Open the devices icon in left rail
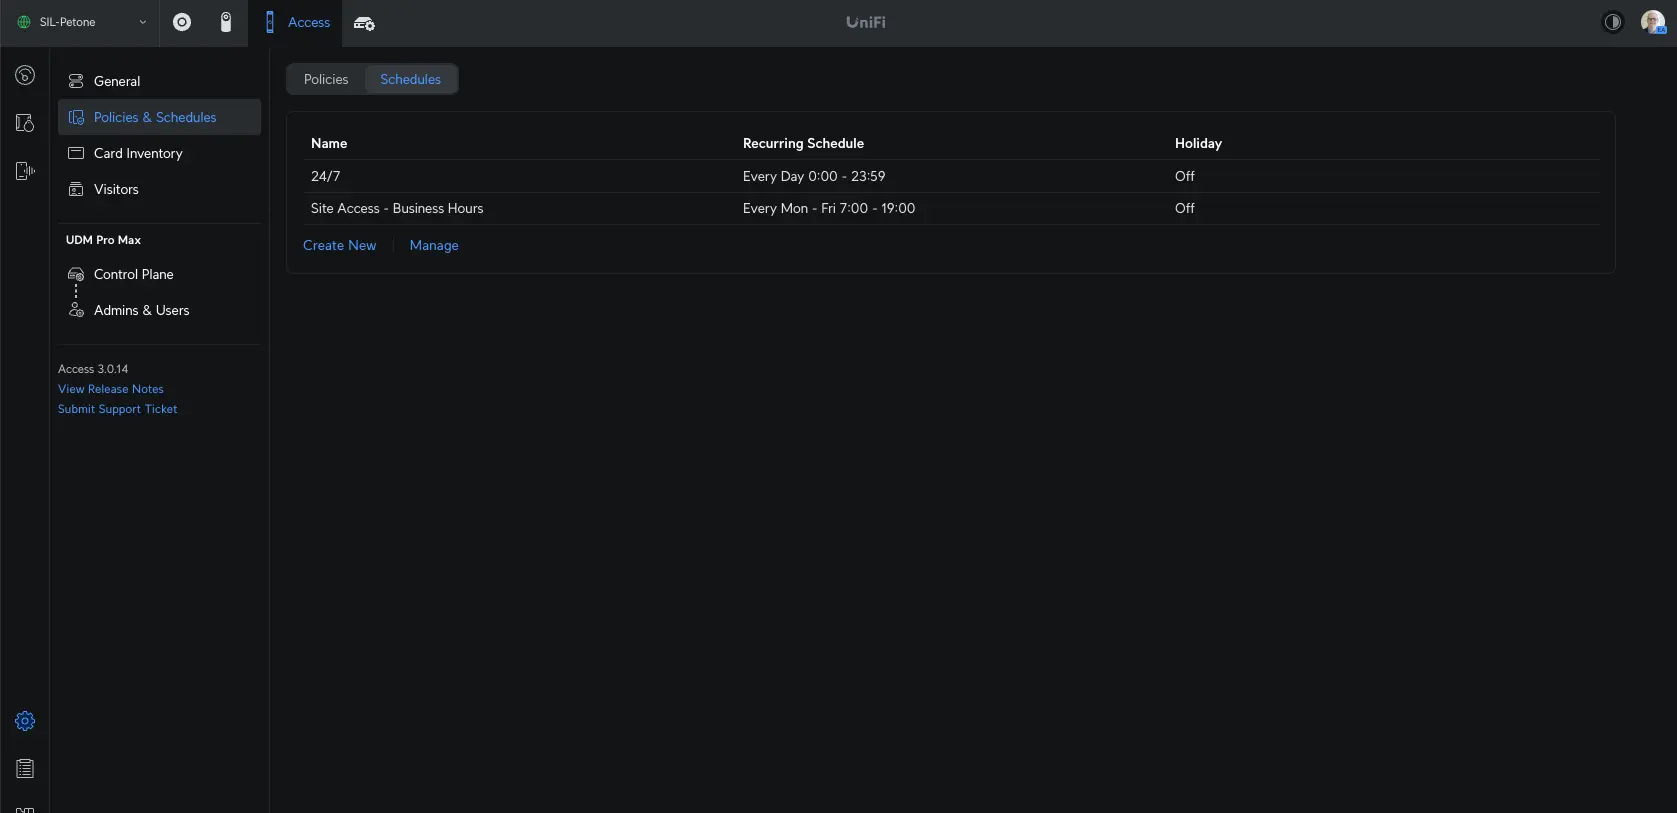This screenshot has width=1677, height=813. pos(25,171)
